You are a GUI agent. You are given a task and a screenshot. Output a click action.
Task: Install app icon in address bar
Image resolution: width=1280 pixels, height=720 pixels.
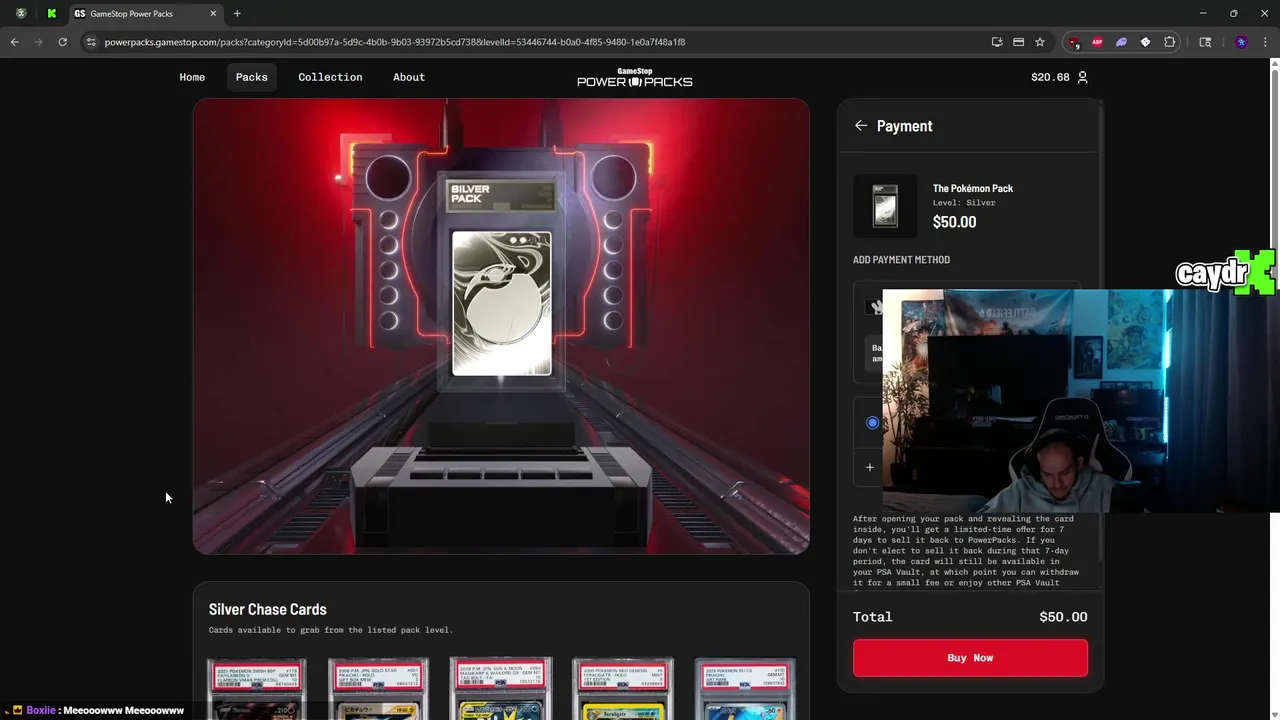tap(997, 42)
